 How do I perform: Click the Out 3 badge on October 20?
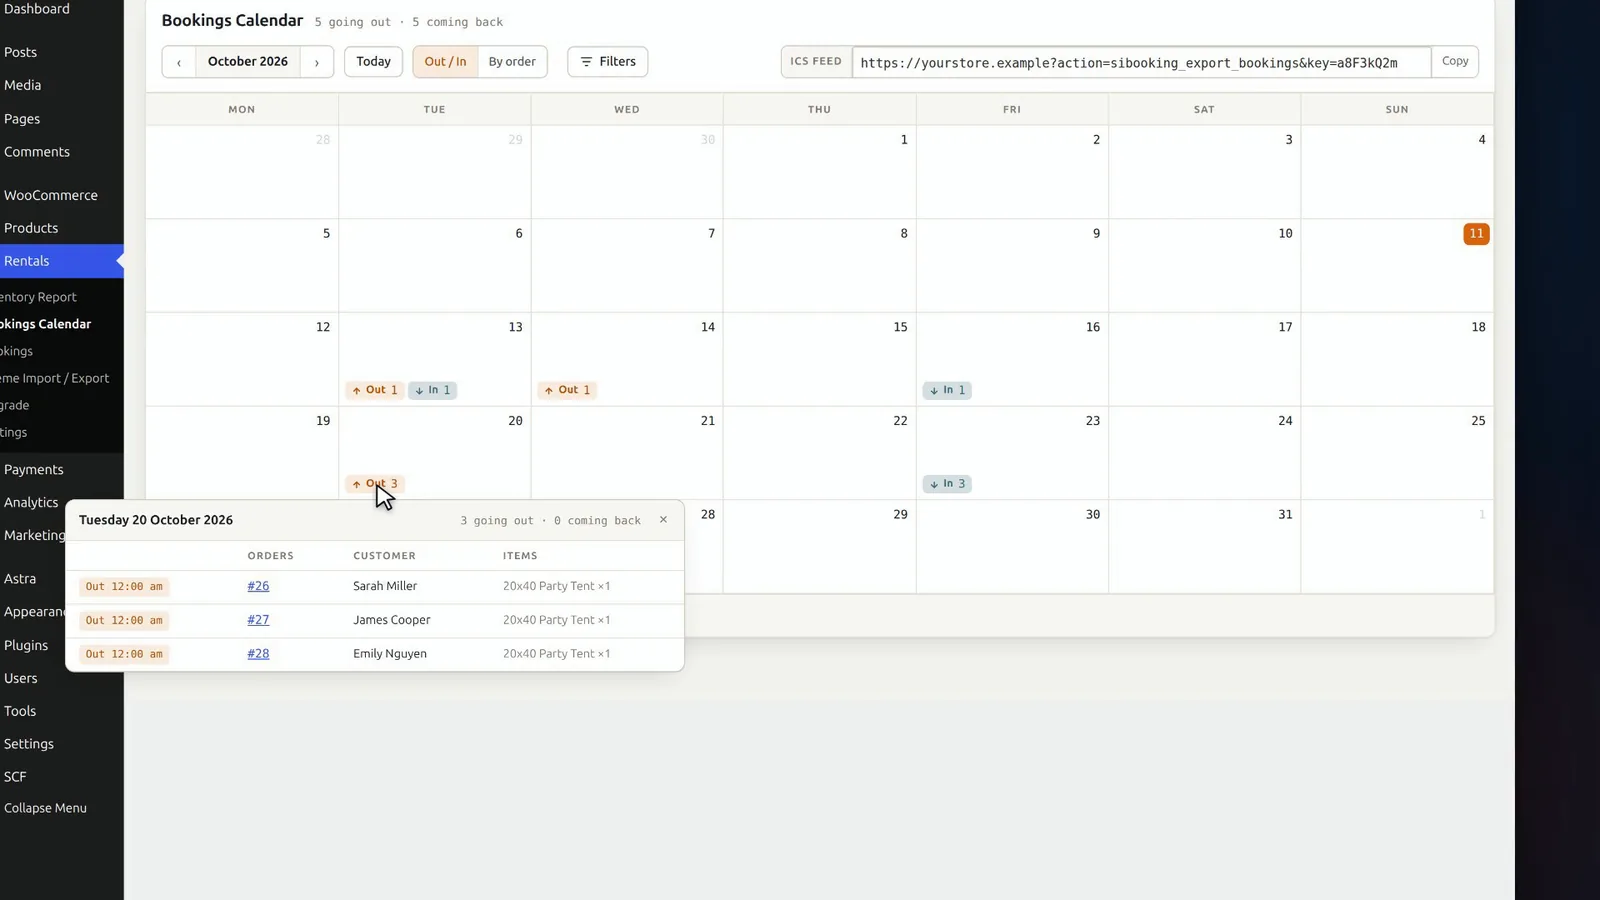(375, 484)
